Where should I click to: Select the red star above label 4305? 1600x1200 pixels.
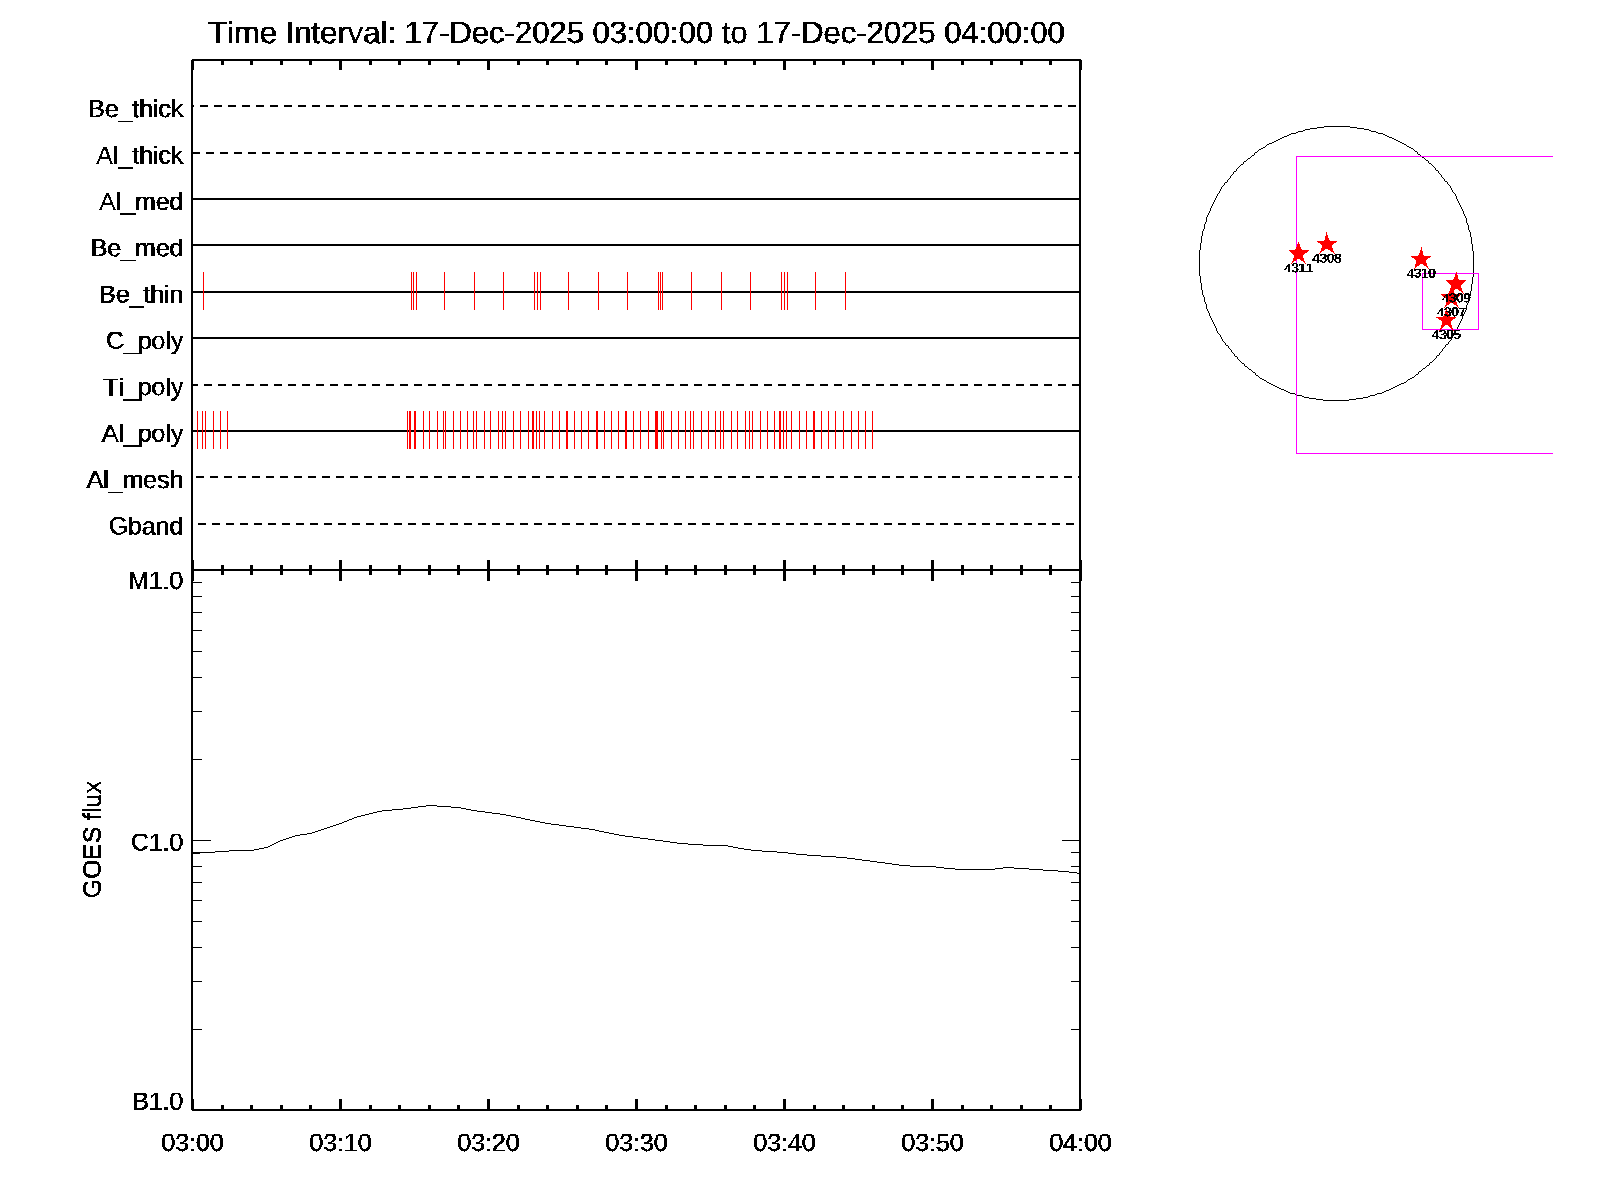pos(1446,320)
